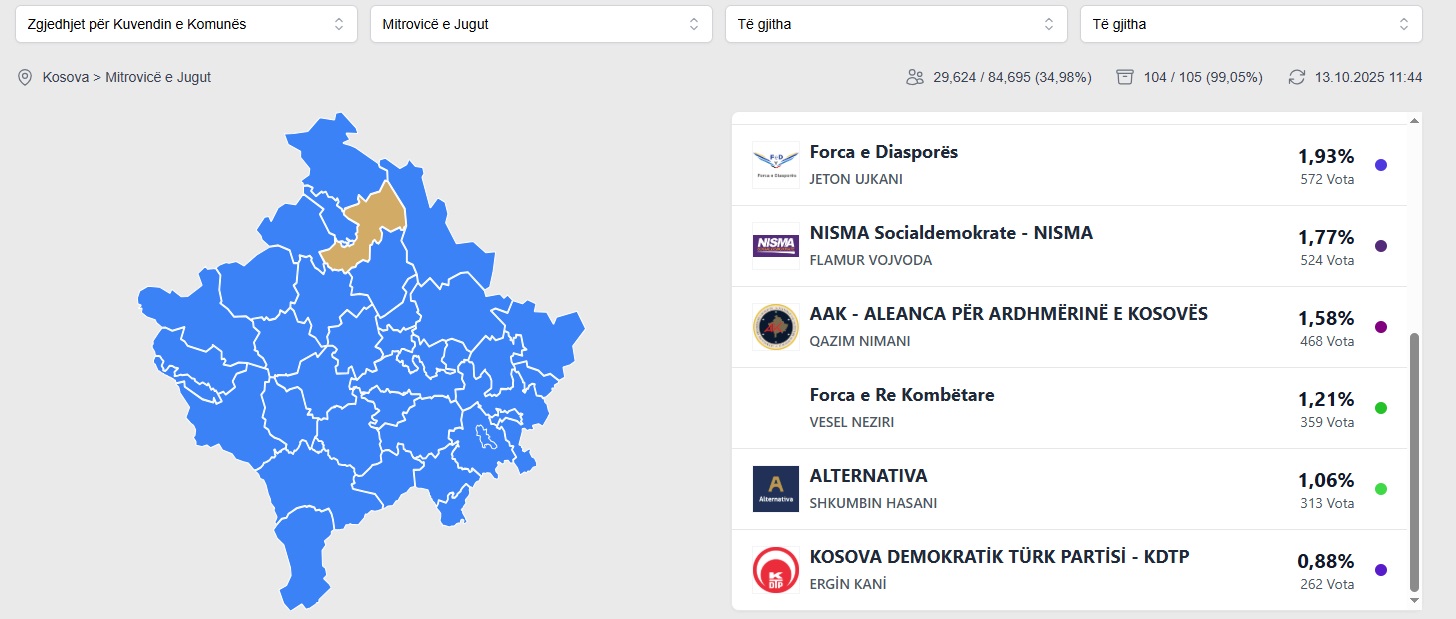Click the blue color dot for Forca e Diasporës

(x=1381, y=165)
